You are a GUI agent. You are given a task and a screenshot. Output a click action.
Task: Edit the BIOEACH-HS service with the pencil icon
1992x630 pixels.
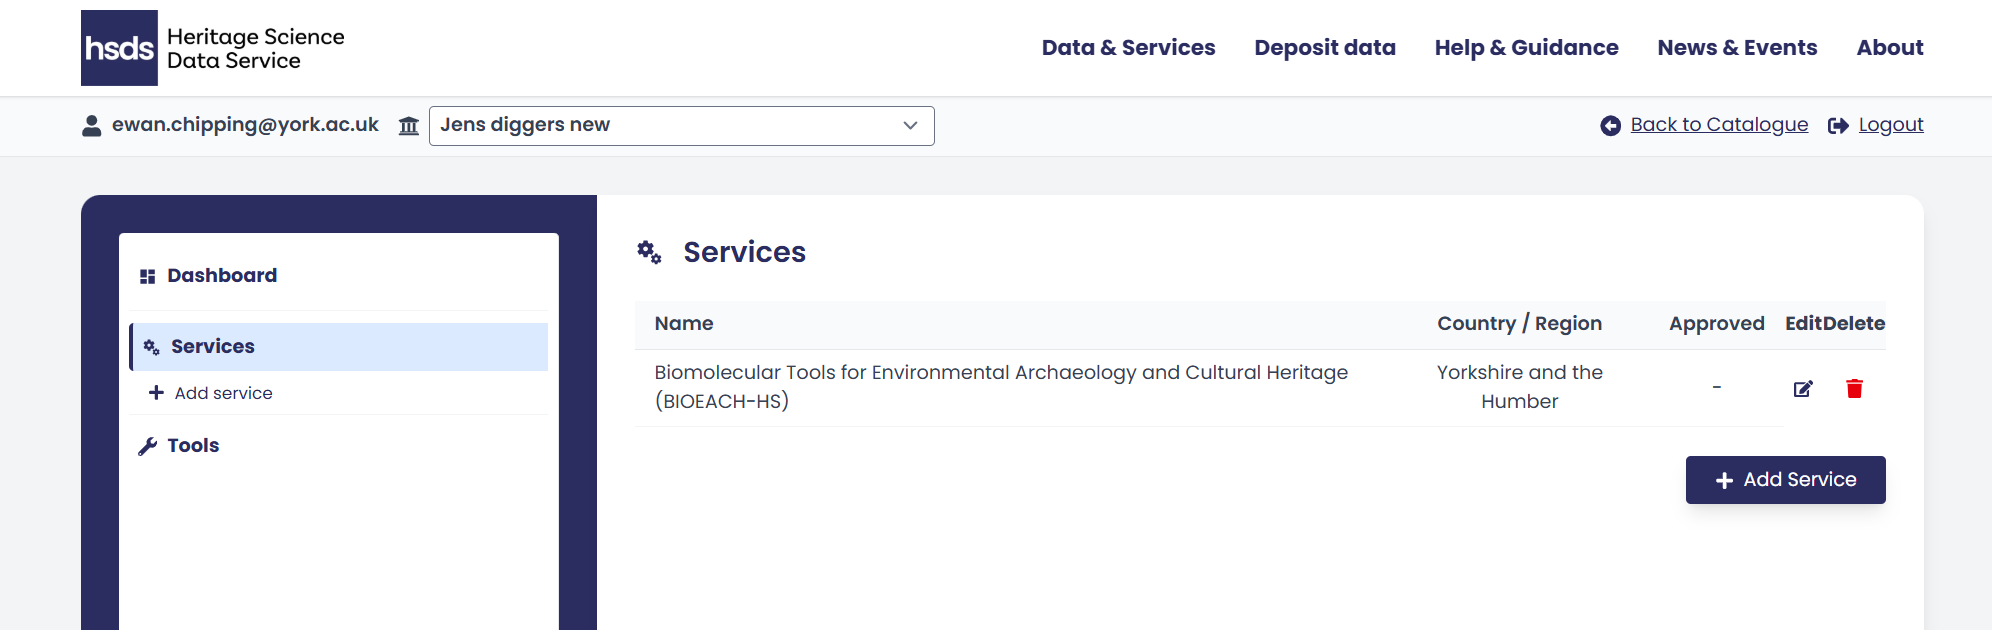click(x=1803, y=389)
